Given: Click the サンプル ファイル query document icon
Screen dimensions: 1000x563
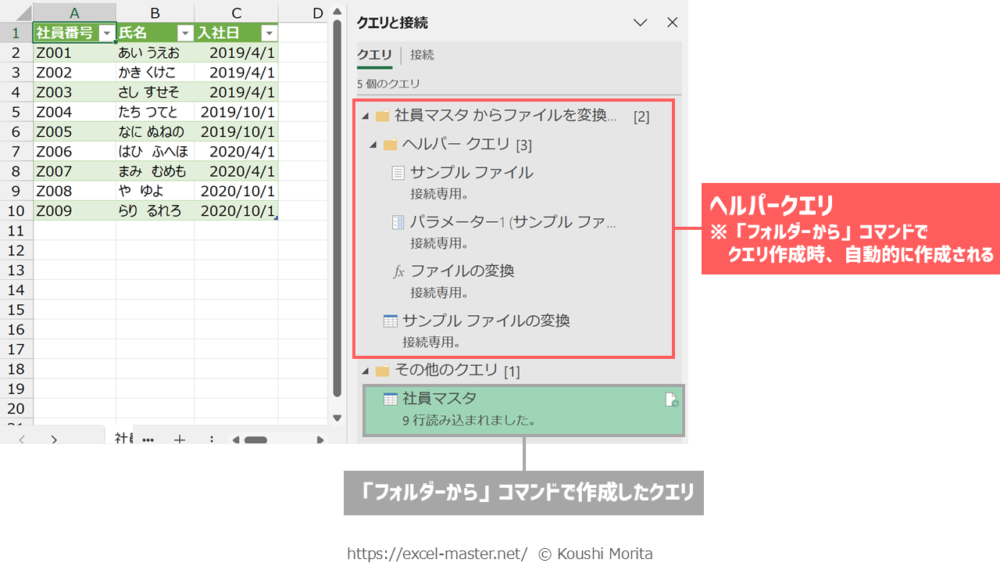Looking at the screenshot, I should (x=398, y=173).
